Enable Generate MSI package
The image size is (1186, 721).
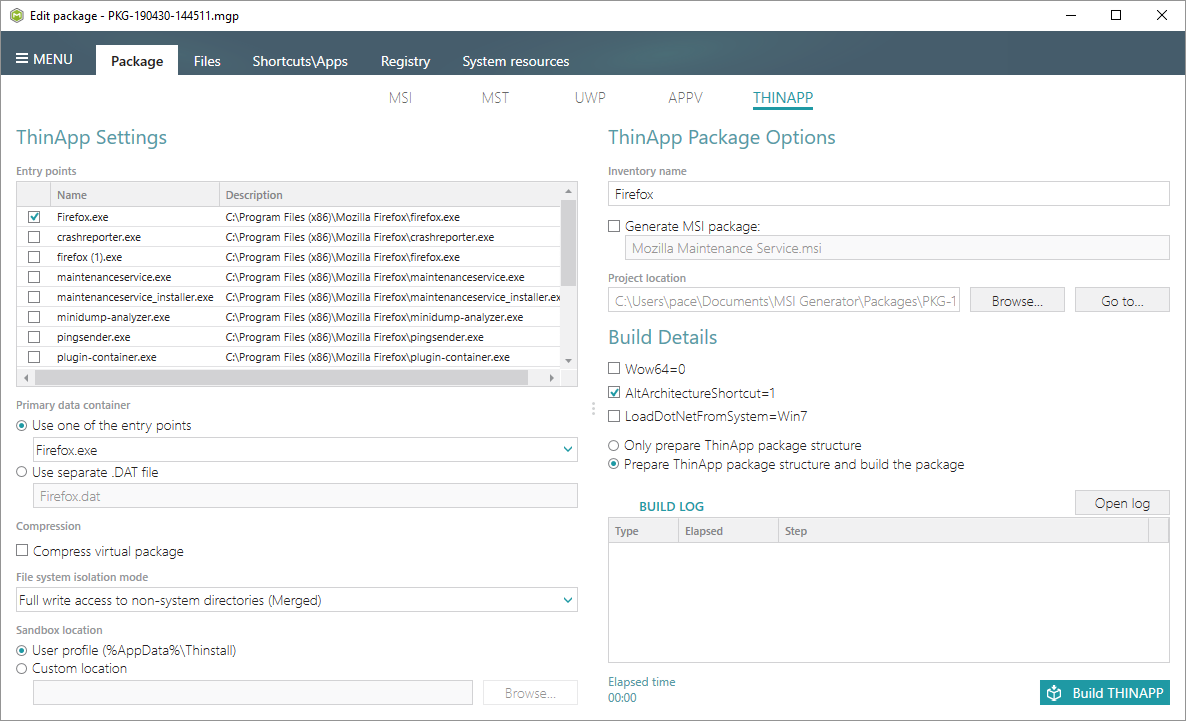[685, 226]
